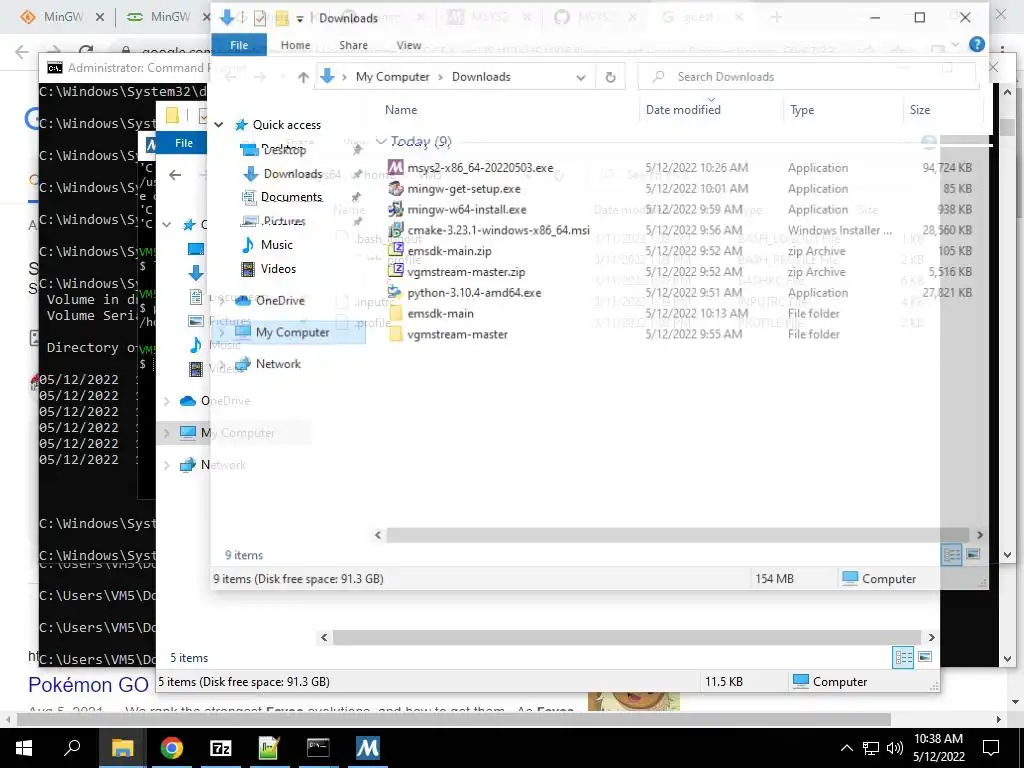Go up one level with the up arrow
1024x768 pixels.
(x=303, y=77)
